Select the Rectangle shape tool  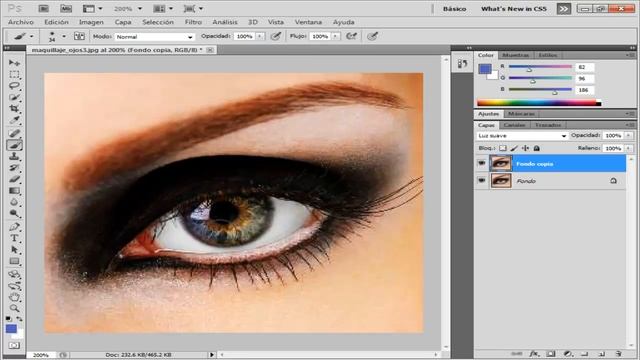[x=14, y=261]
